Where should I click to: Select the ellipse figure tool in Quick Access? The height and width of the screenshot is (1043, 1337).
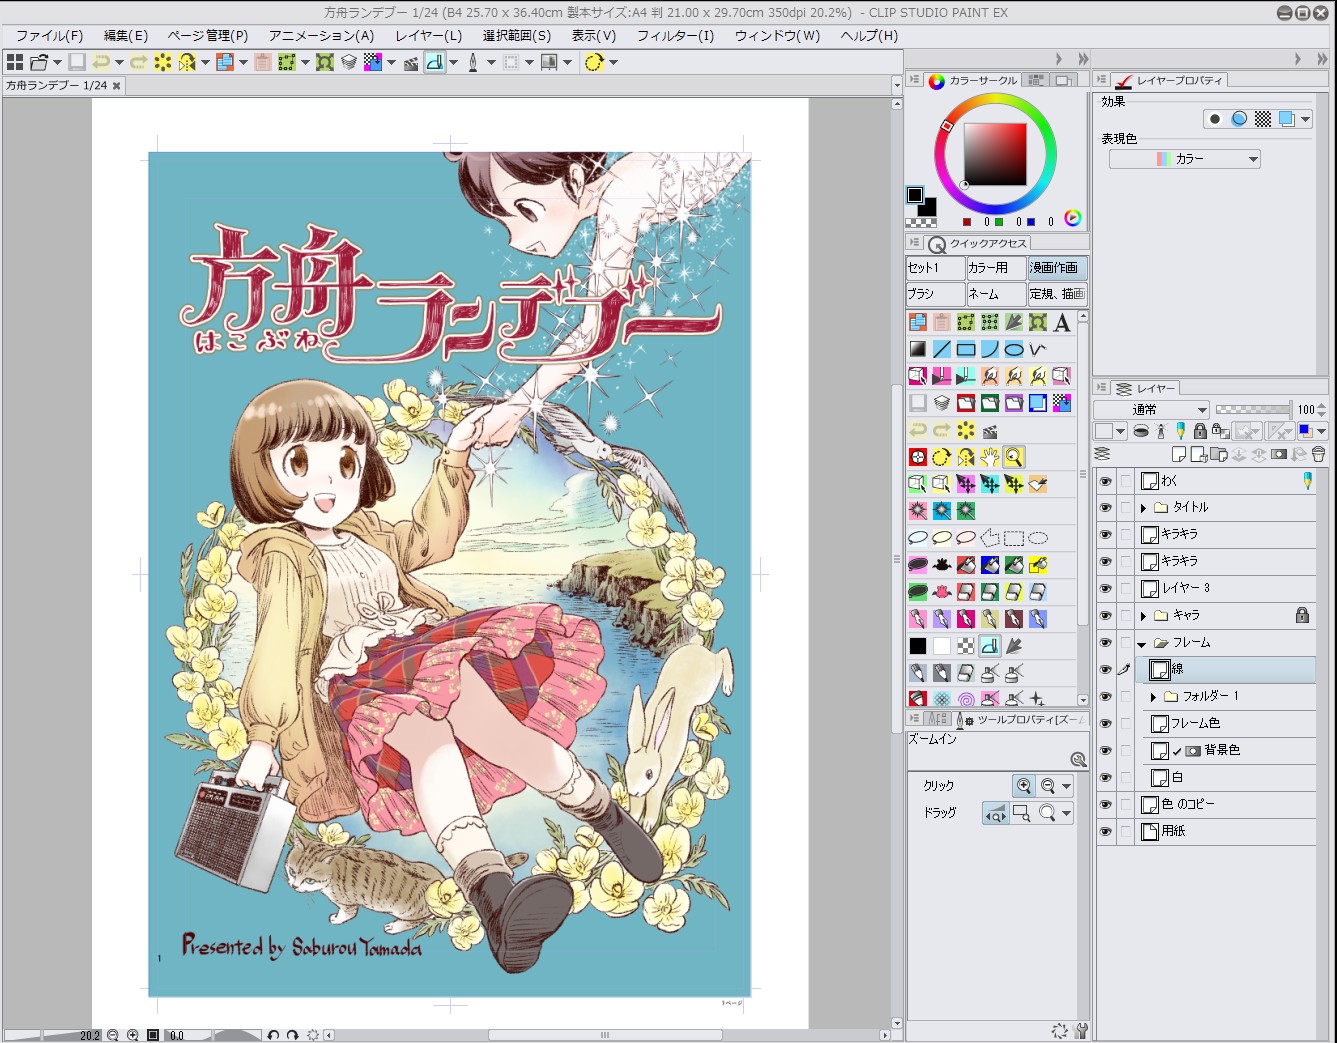pos(1014,349)
